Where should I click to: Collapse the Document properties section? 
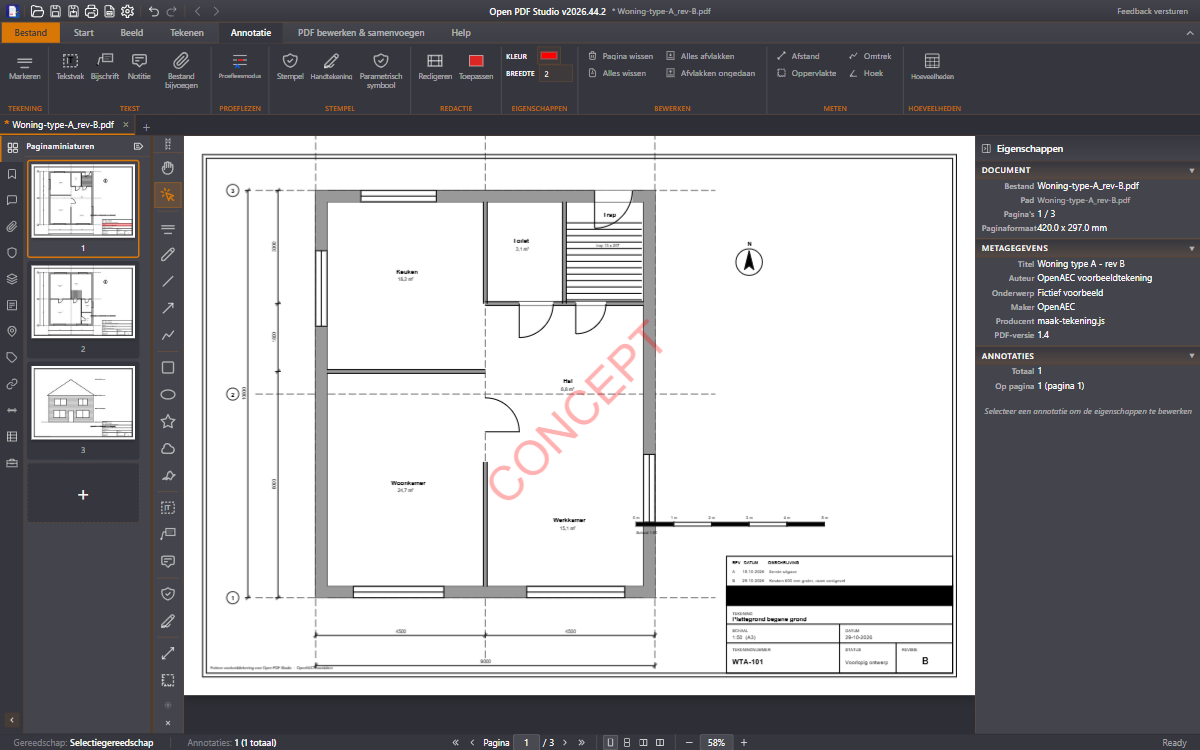click(1191, 171)
